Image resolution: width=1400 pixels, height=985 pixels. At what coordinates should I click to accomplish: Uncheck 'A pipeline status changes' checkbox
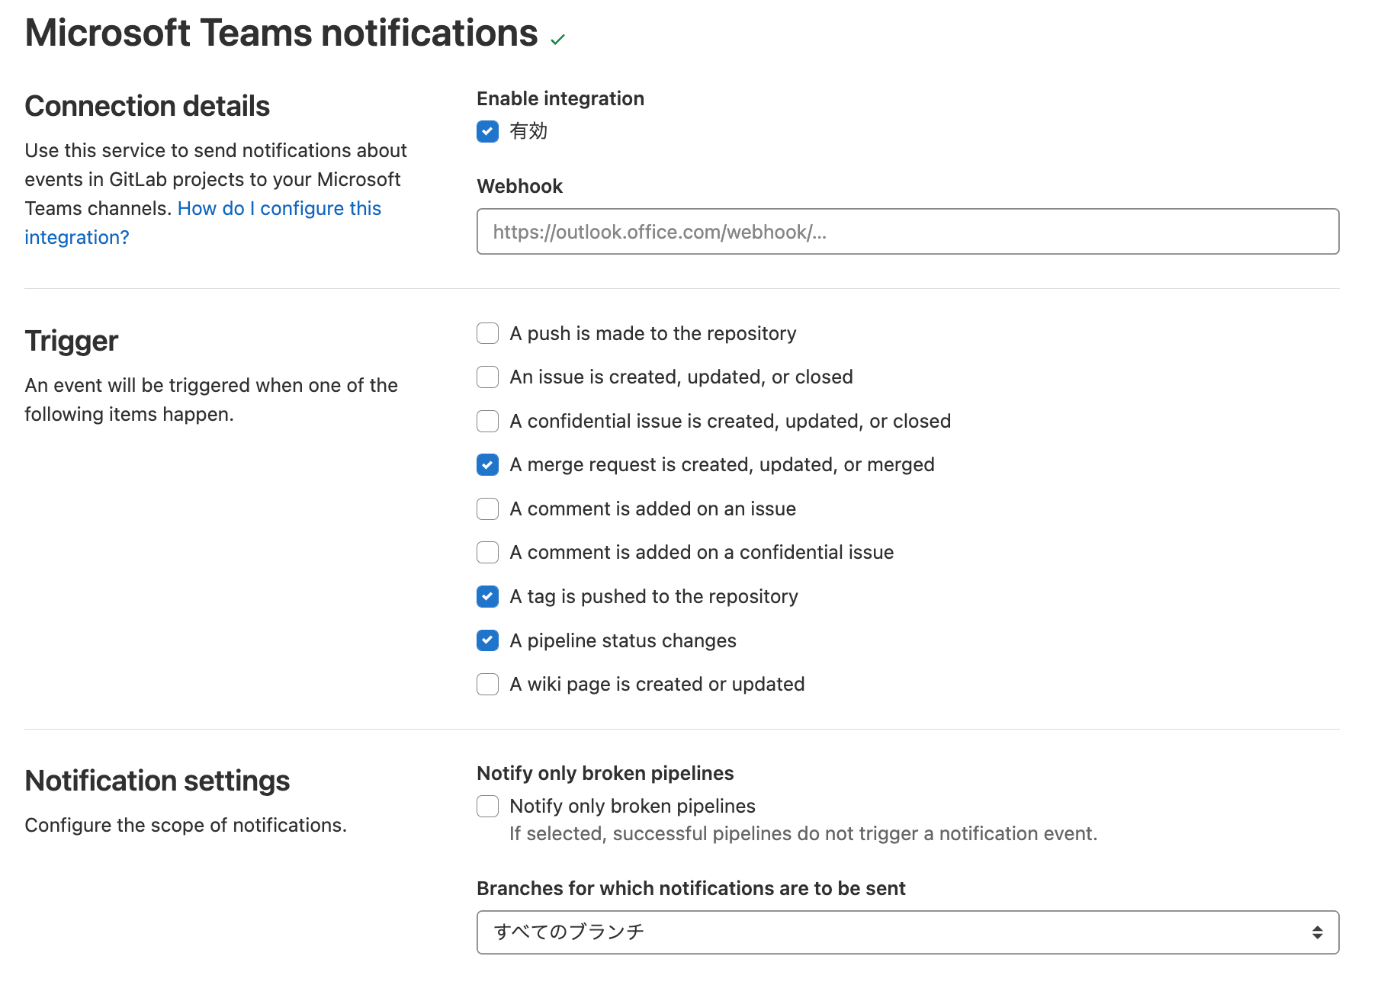(488, 640)
